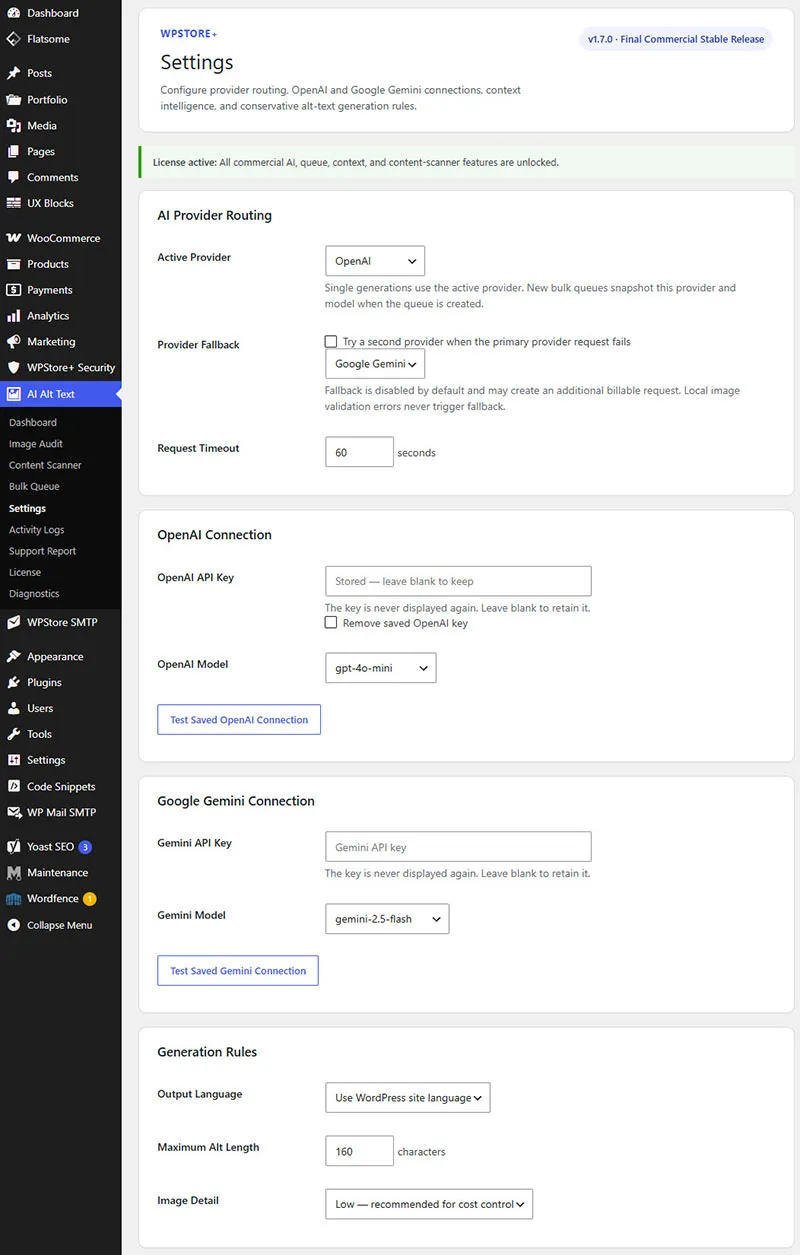Click the Posts pushpin icon
This screenshot has height=1255, width=800.
coord(13,73)
